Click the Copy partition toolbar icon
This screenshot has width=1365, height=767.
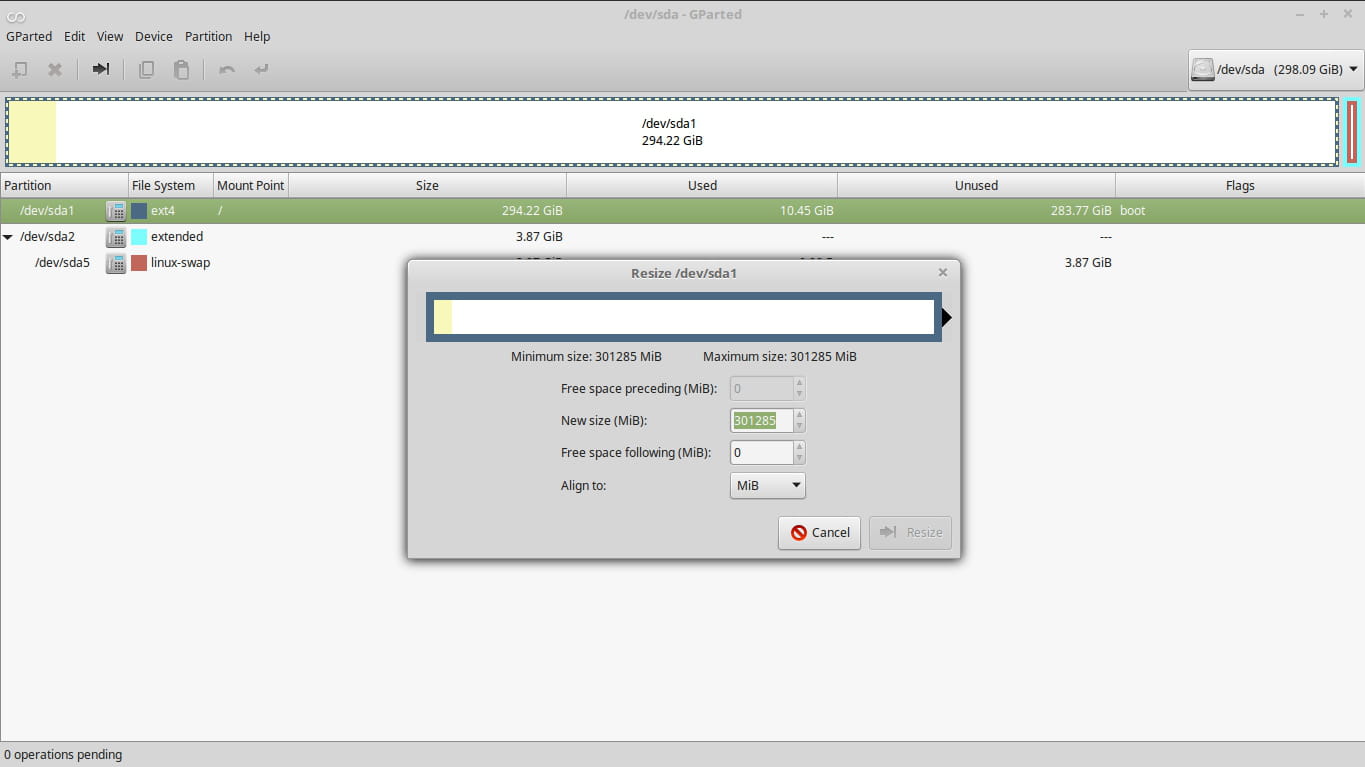[x=146, y=70]
